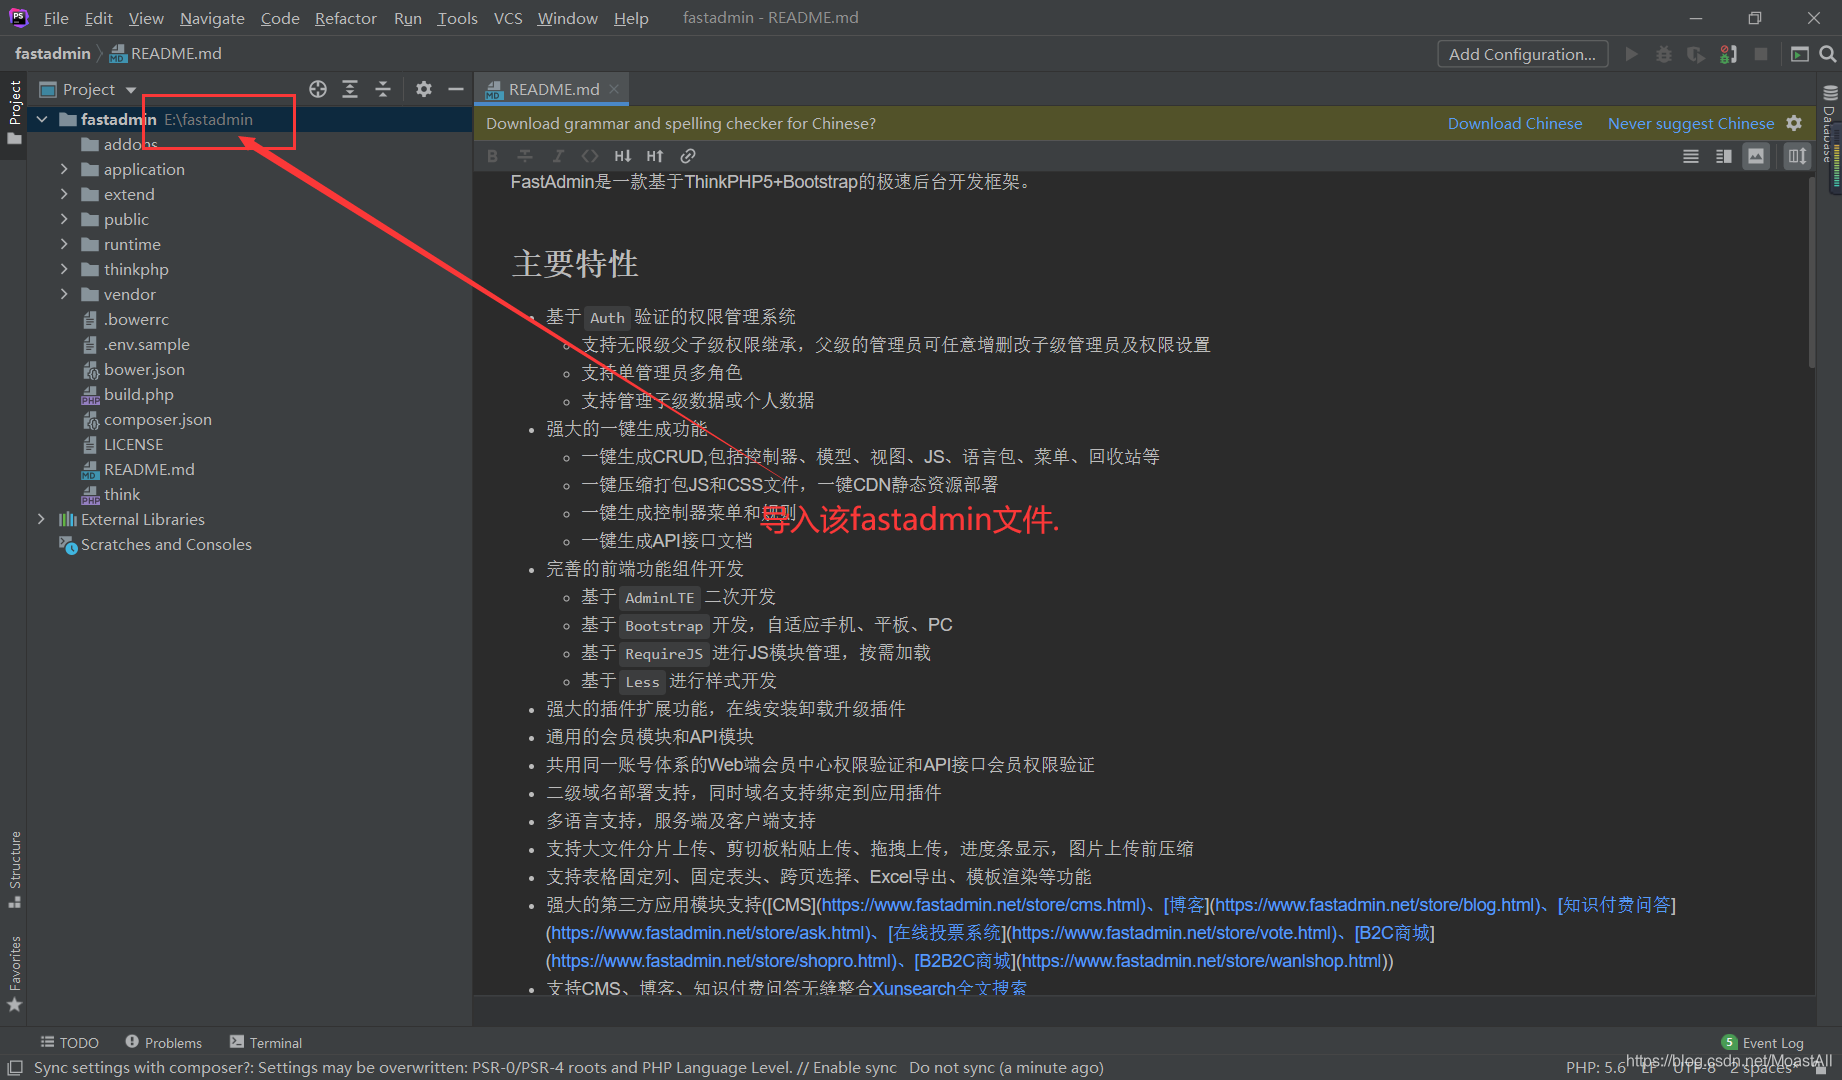
Task: Select the addons folder
Action: (x=130, y=144)
